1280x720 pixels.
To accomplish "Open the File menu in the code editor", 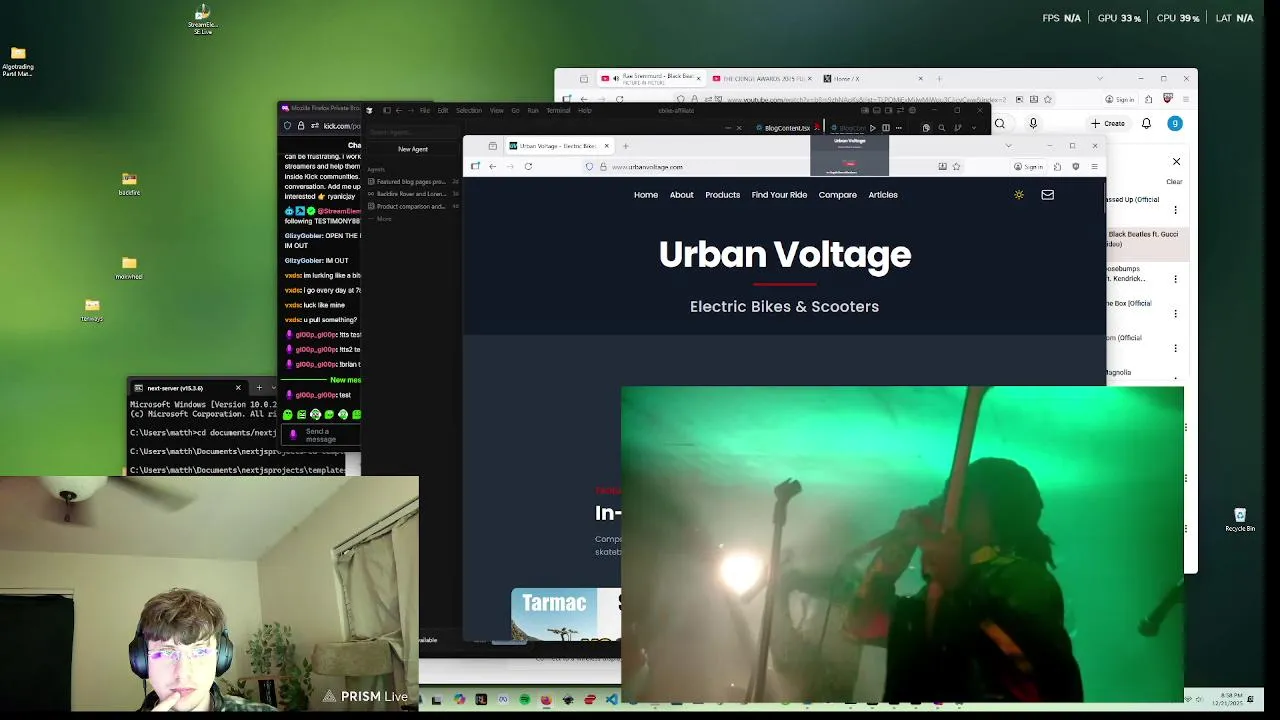I will pos(425,110).
